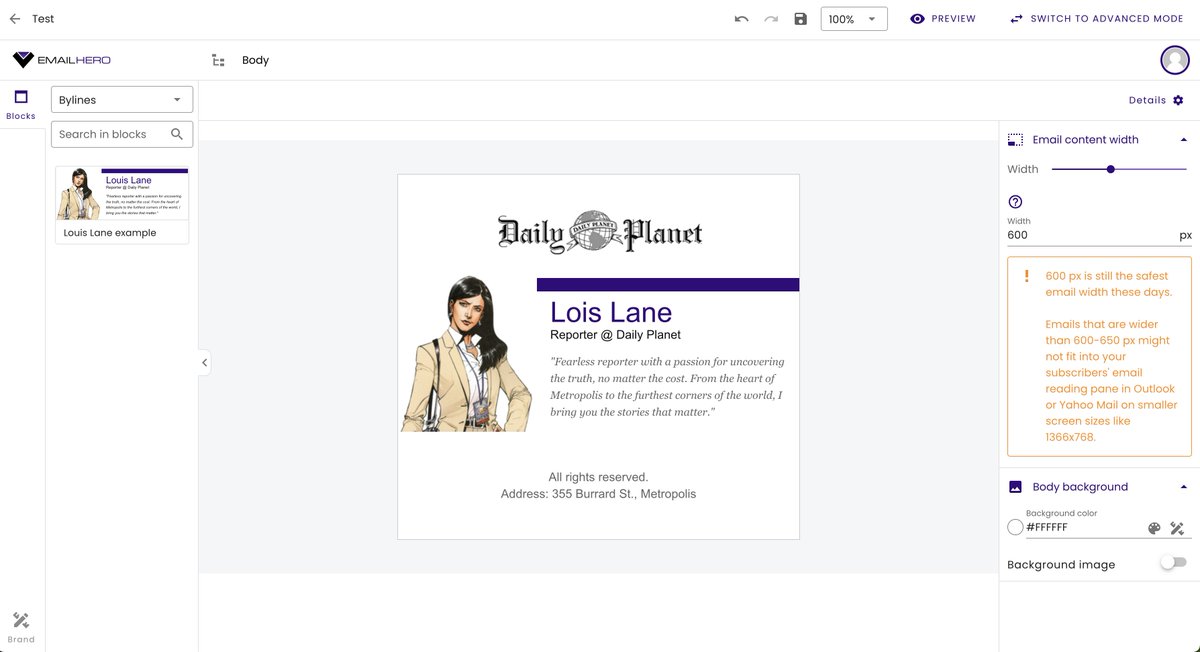Screen dimensions: 1200x652
Task: Click the Address 355 Burrard St. line
Action: pyautogui.click(x=598, y=494)
